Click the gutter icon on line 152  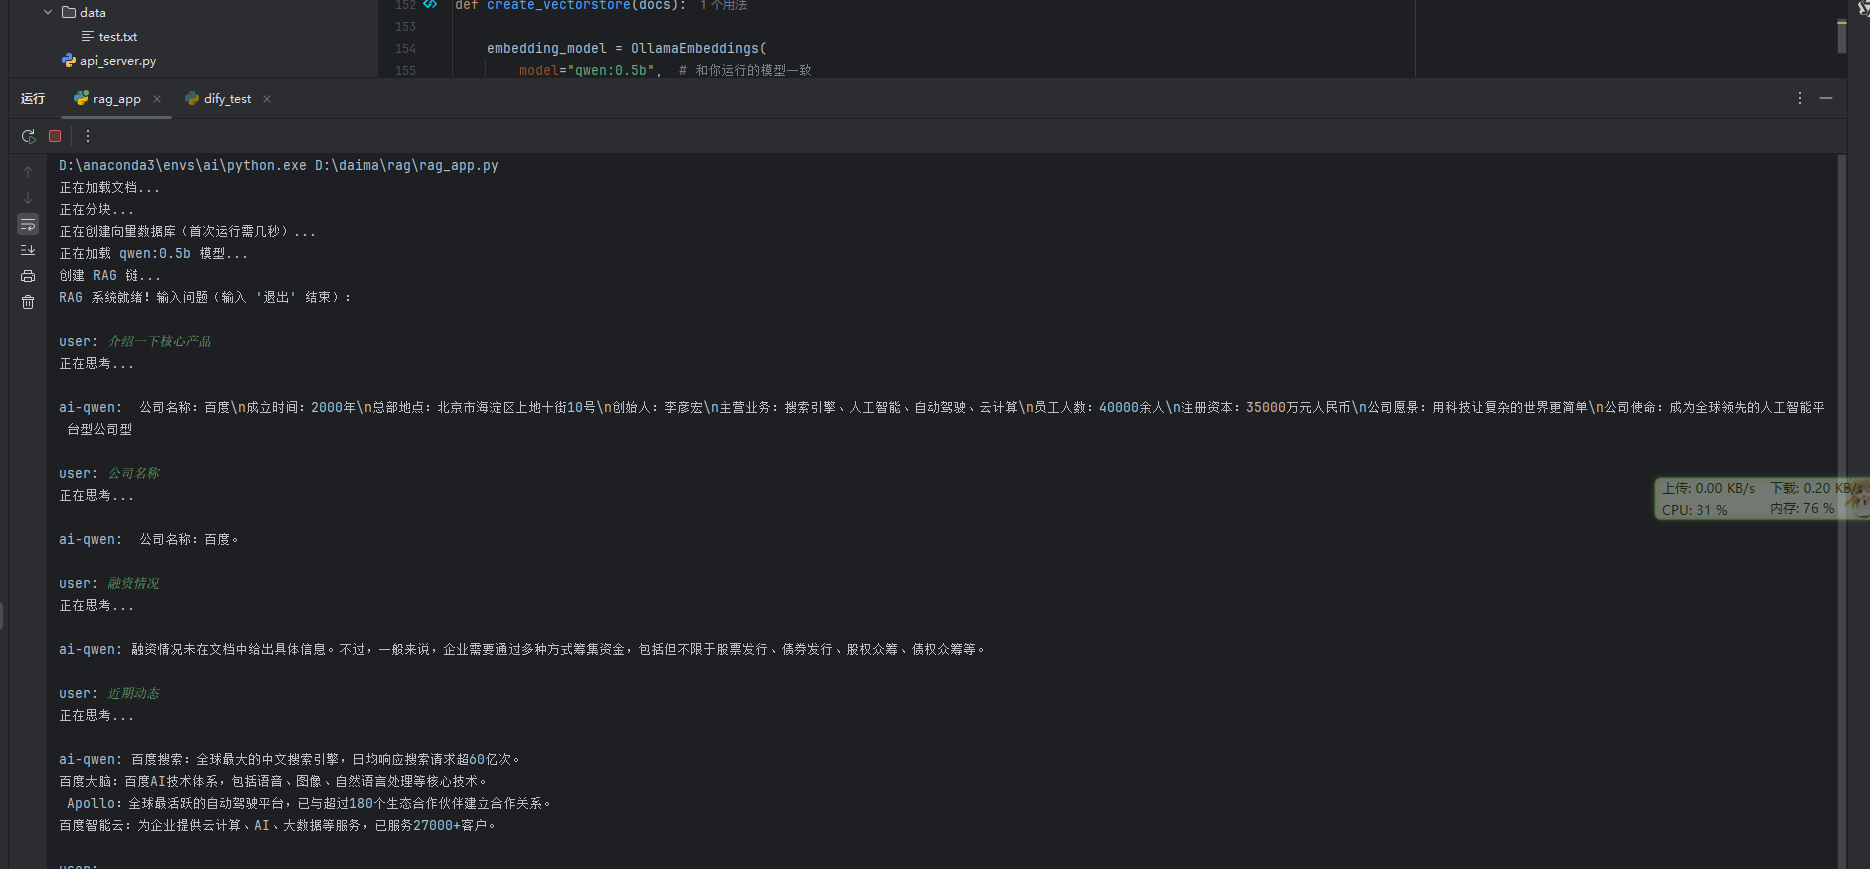430,5
